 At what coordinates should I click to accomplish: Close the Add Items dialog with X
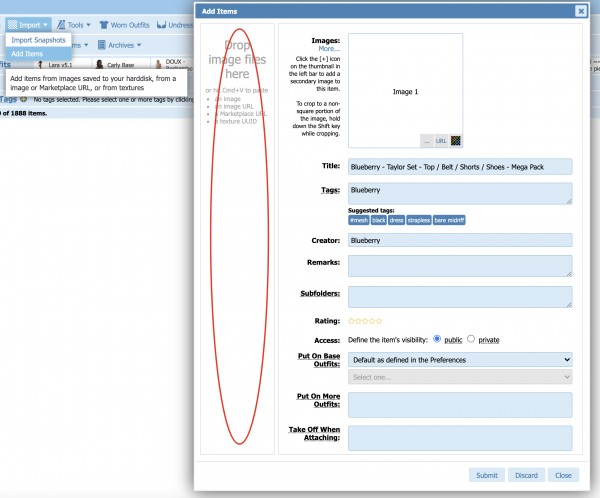point(580,11)
